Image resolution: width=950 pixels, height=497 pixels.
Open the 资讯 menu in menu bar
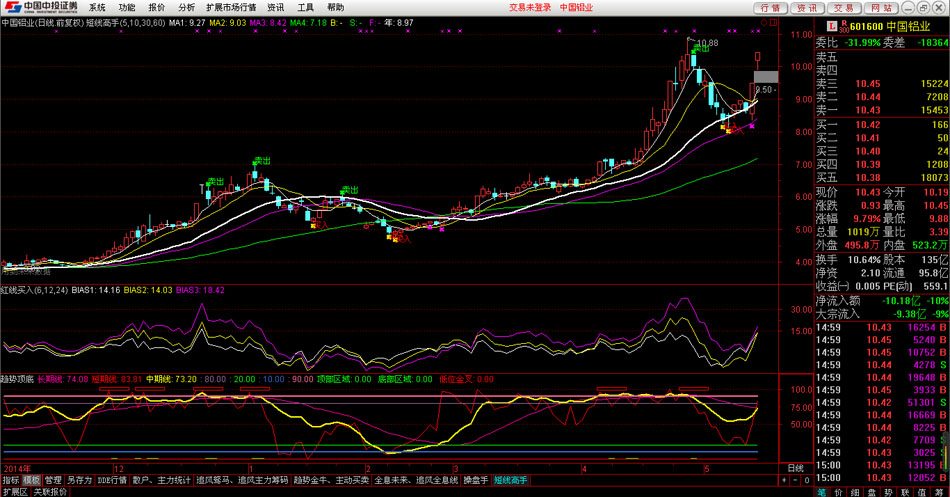tap(276, 7)
